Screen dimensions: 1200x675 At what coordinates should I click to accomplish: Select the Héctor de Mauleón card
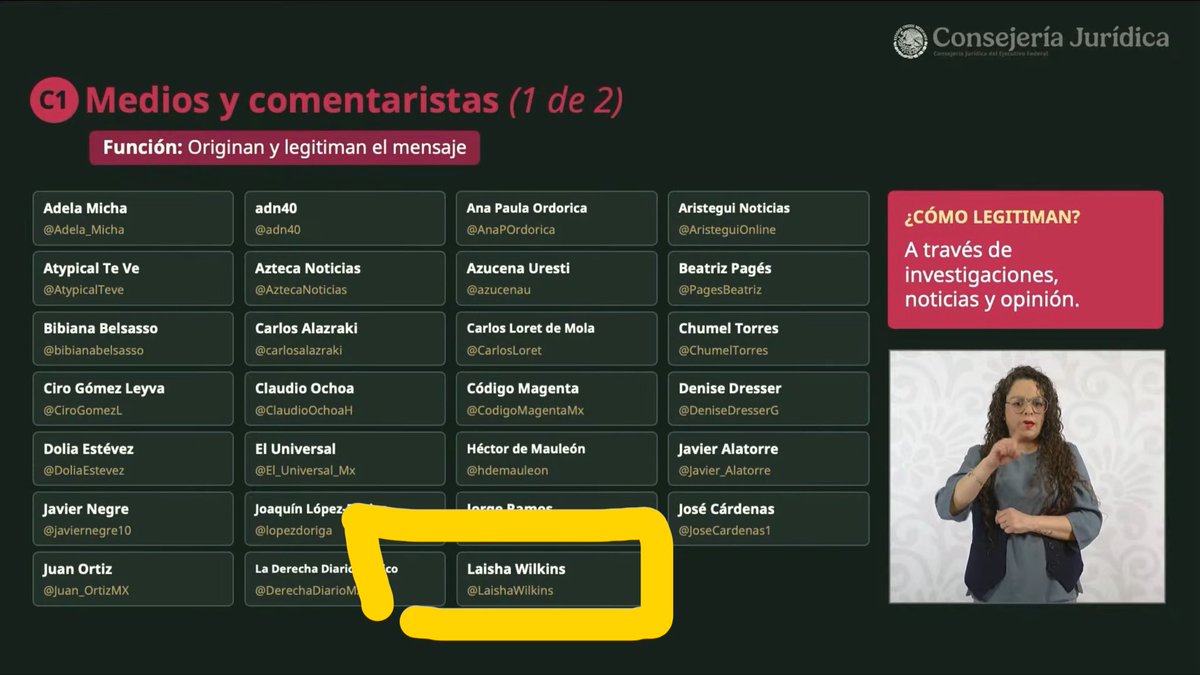tap(557, 459)
